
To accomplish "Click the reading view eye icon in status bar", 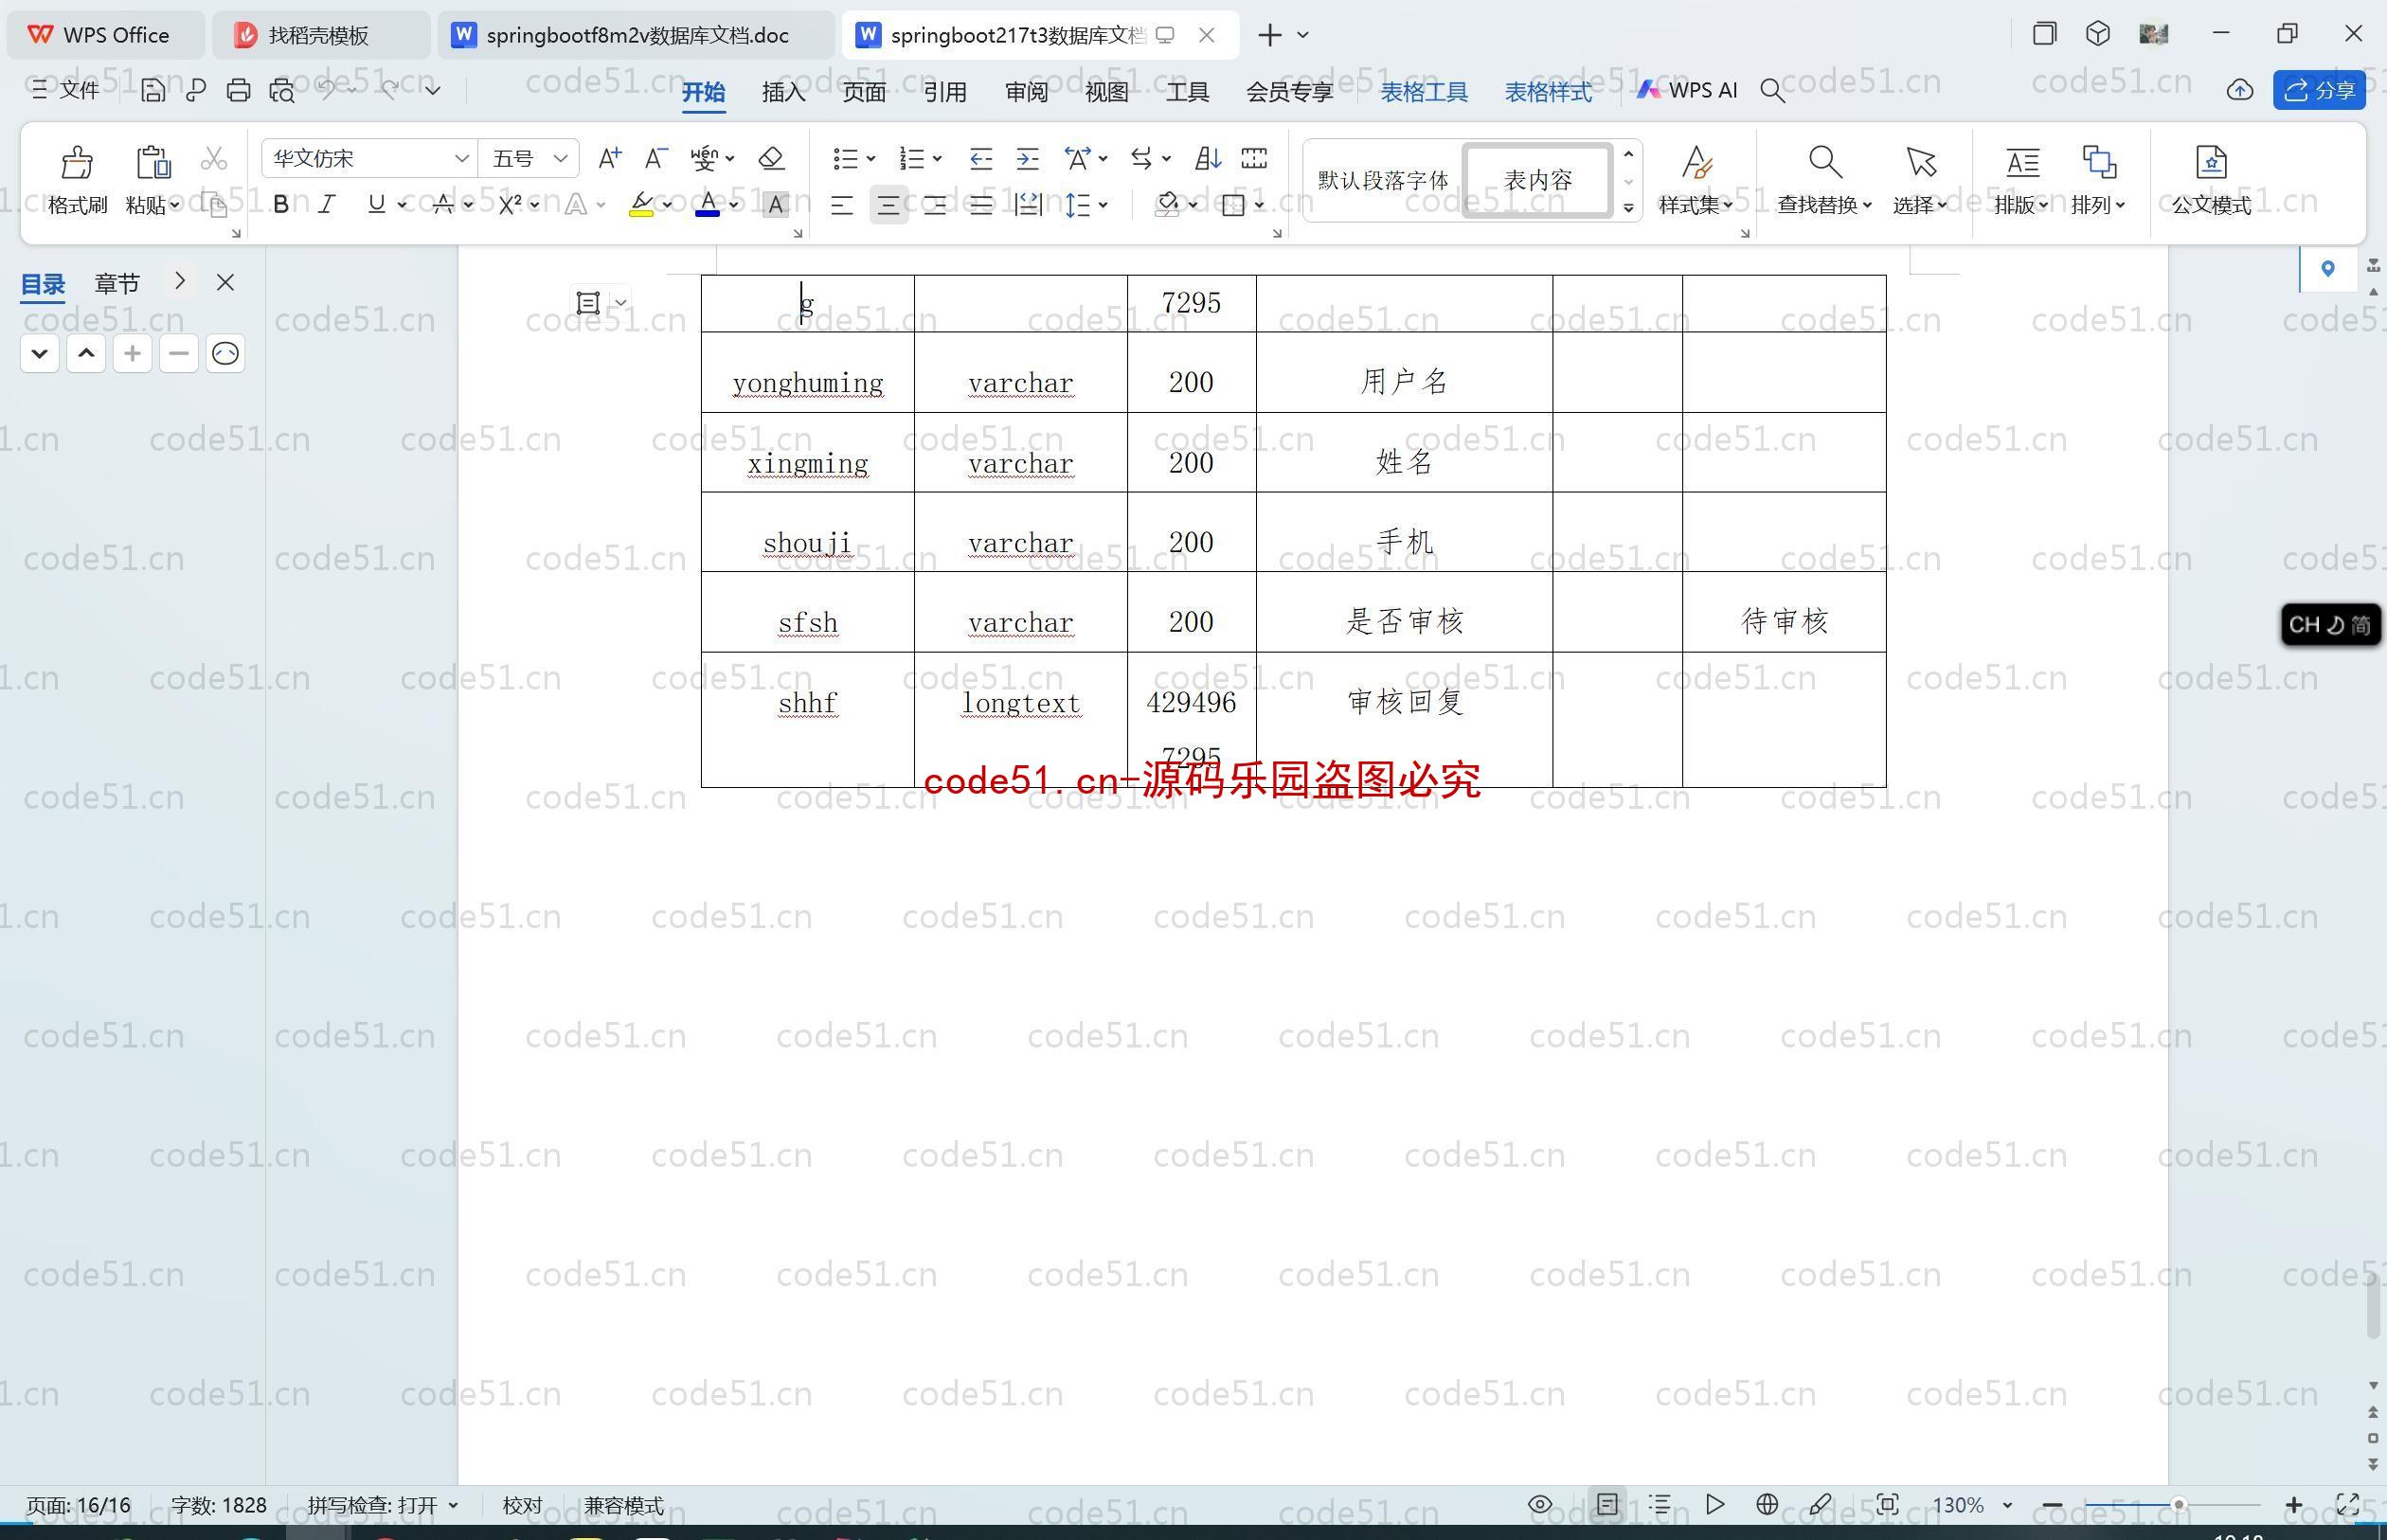I will (x=1540, y=1504).
